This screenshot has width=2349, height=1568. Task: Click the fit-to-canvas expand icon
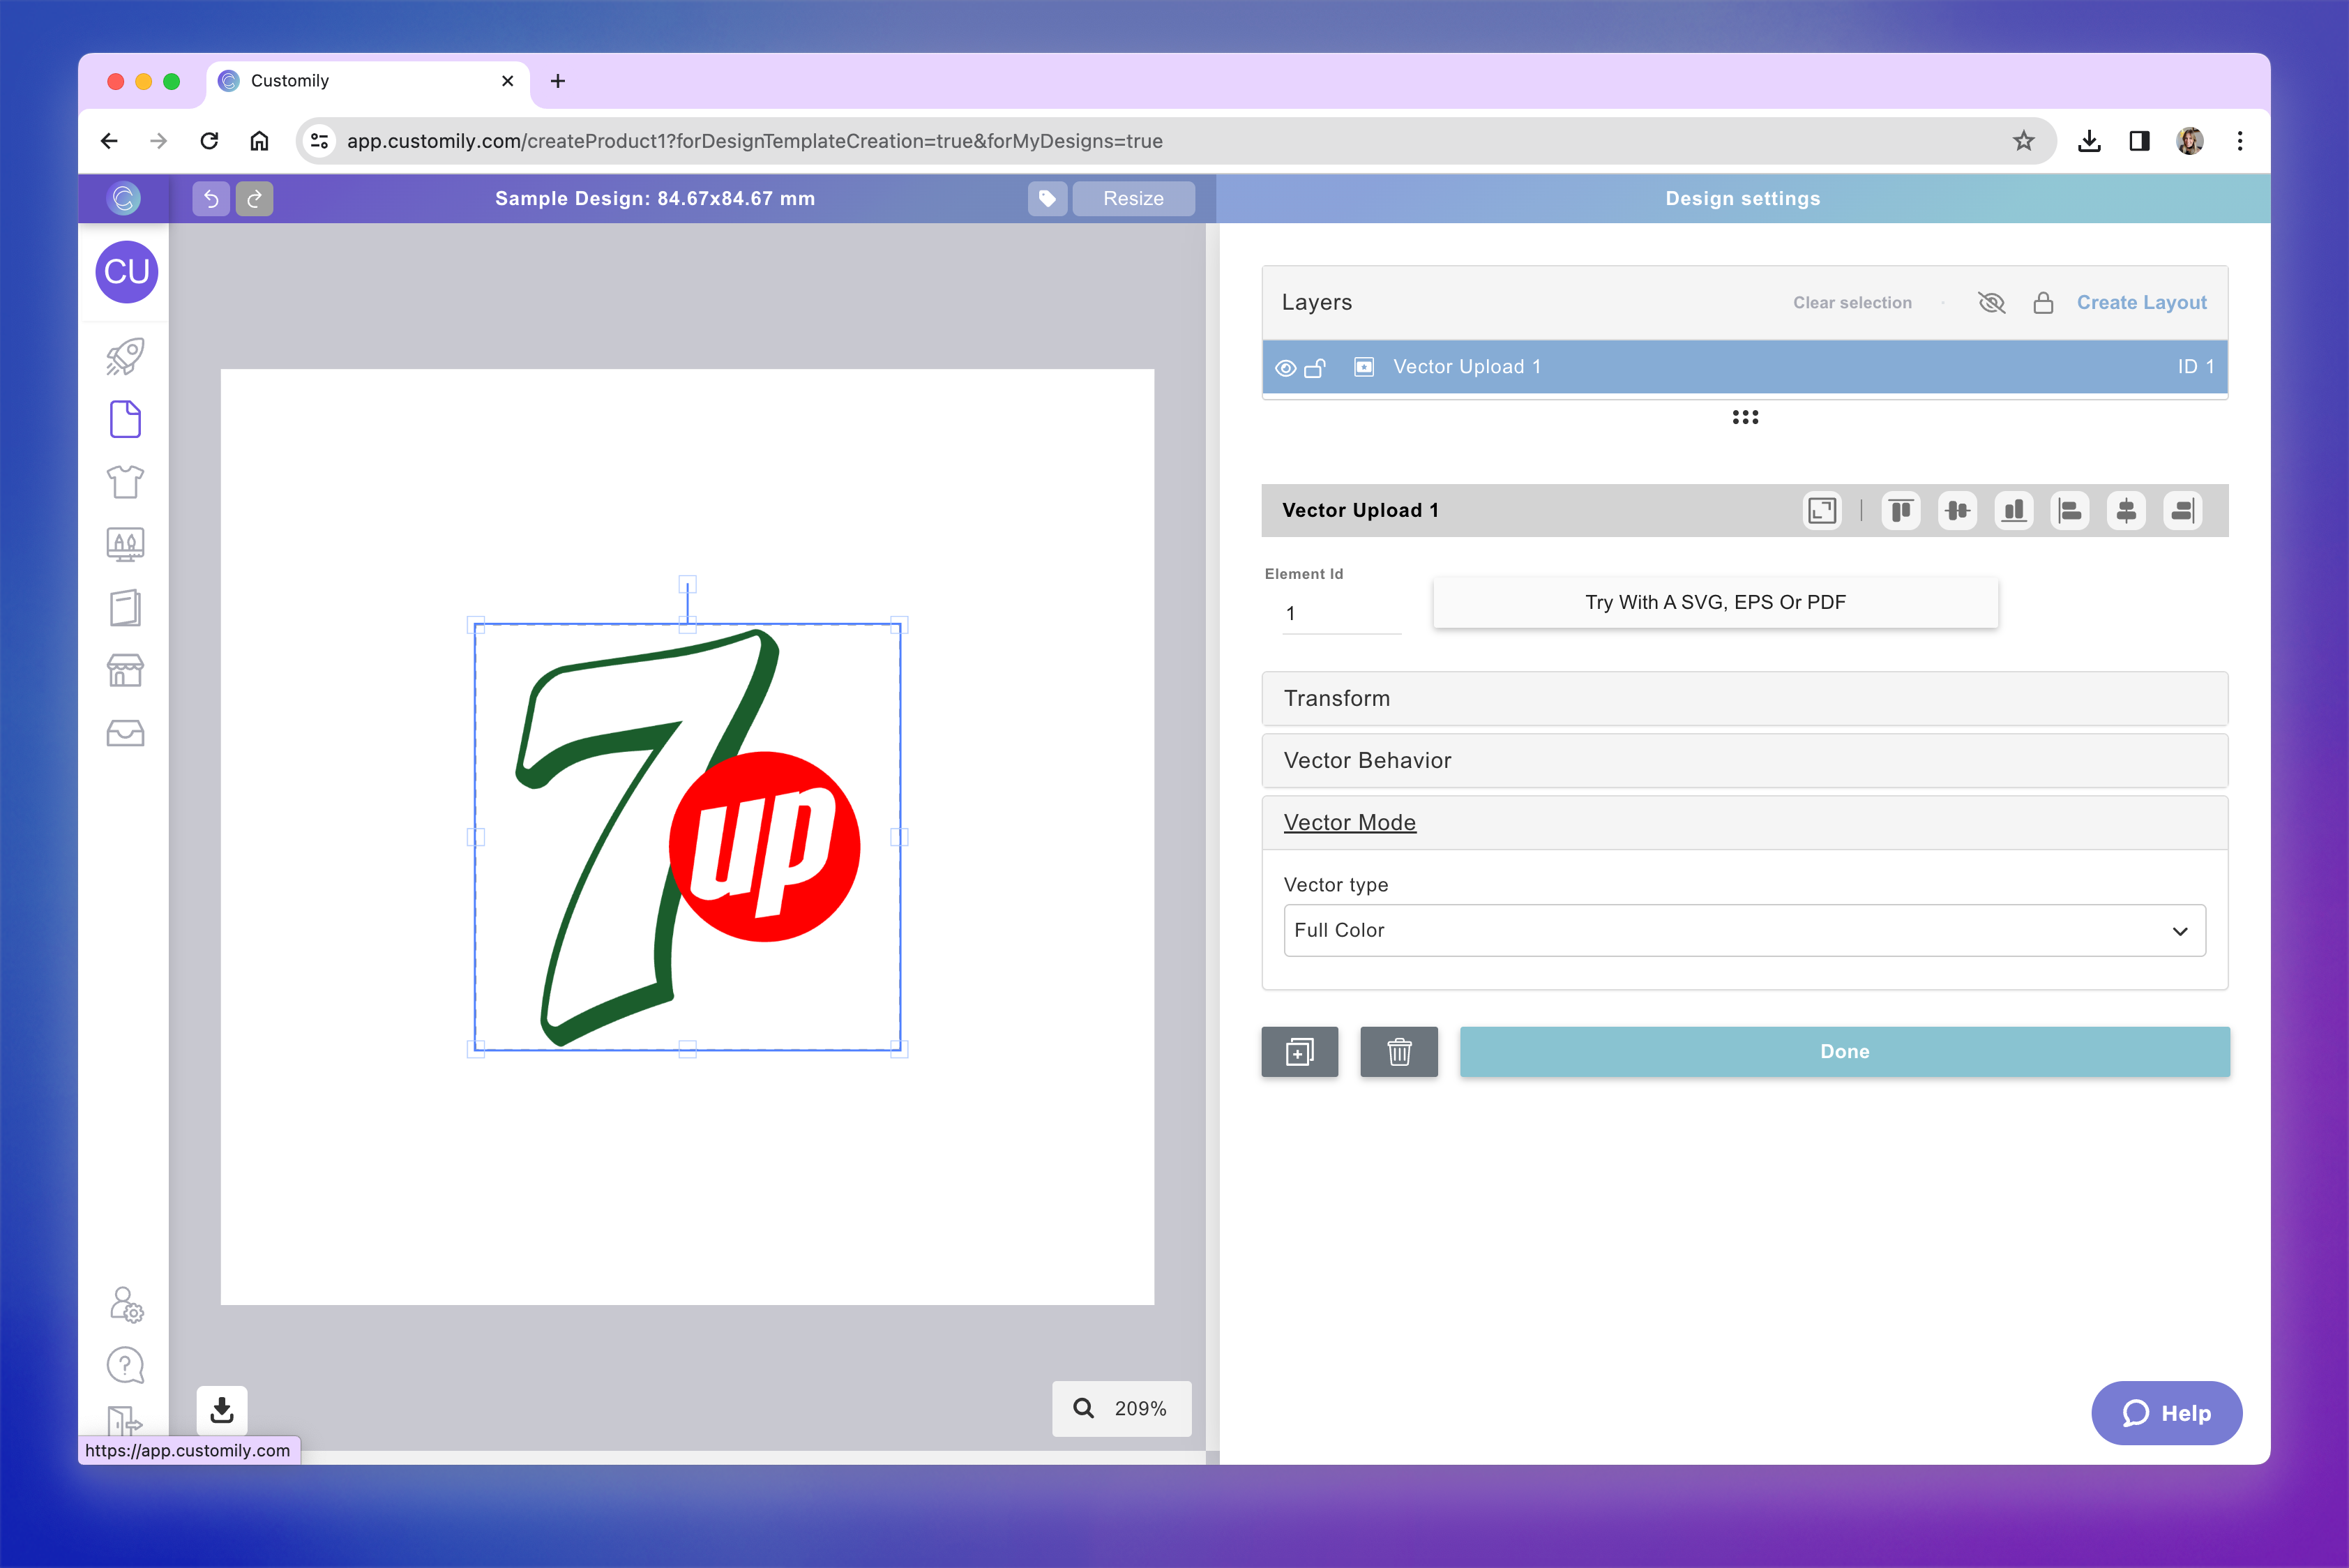pyautogui.click(x=1821, y=511)
